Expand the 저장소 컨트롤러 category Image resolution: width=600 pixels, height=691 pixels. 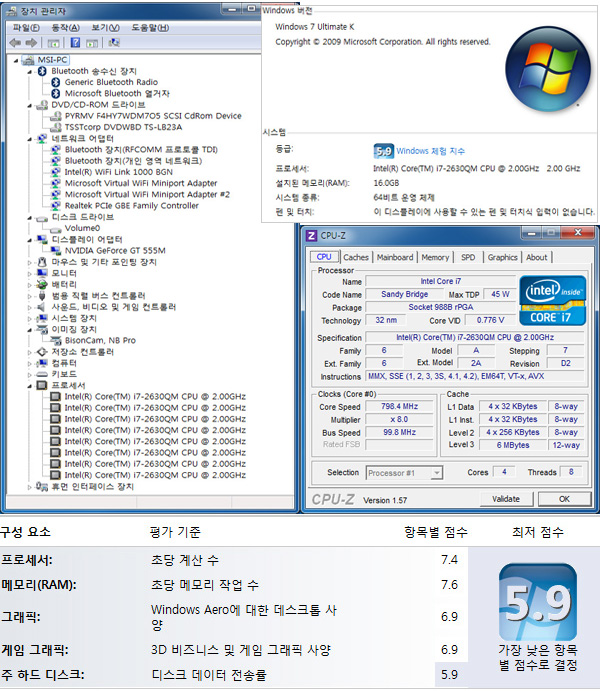30,352
